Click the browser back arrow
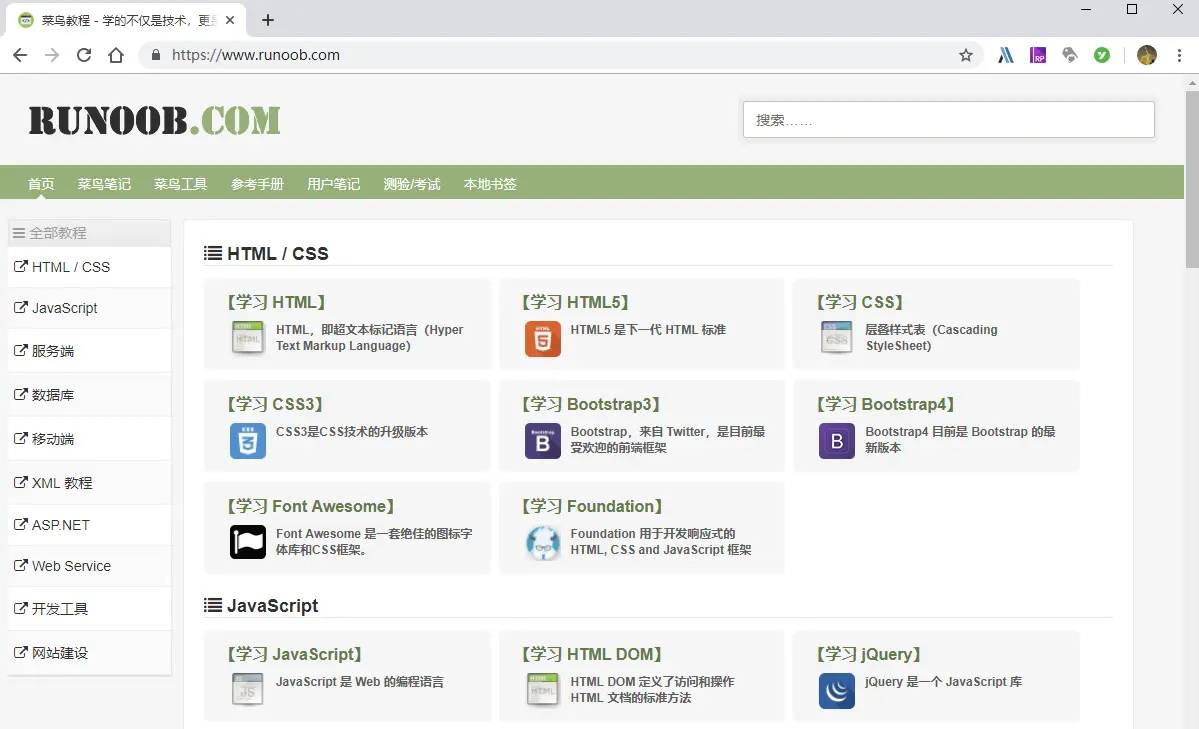This screenshot has height=729, width=1199. (20, 55)
